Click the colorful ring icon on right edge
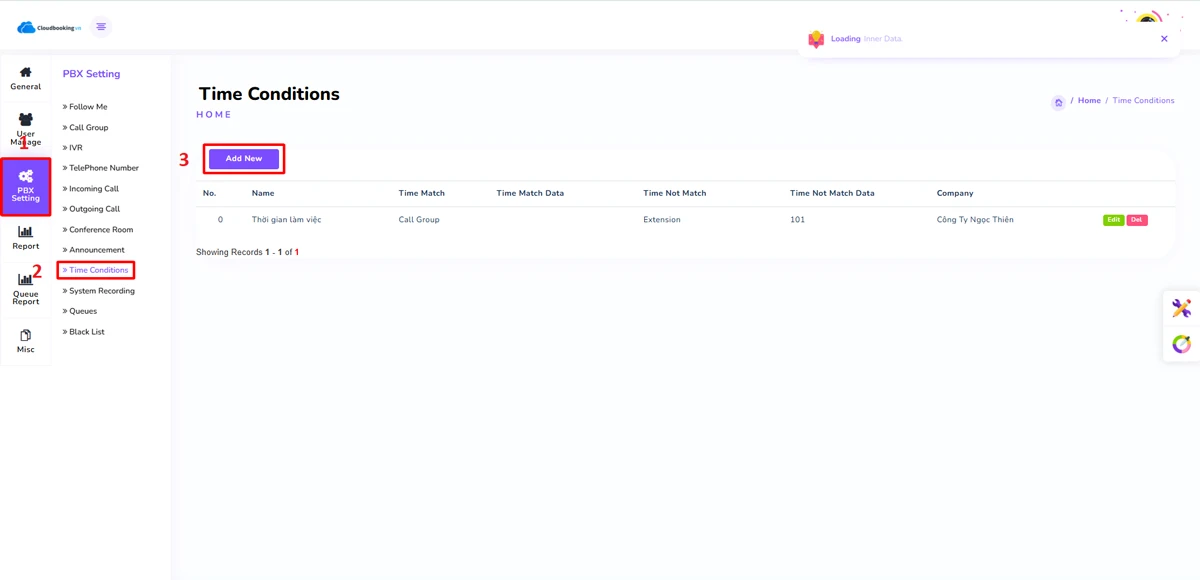 click(x=1181, y=344)
